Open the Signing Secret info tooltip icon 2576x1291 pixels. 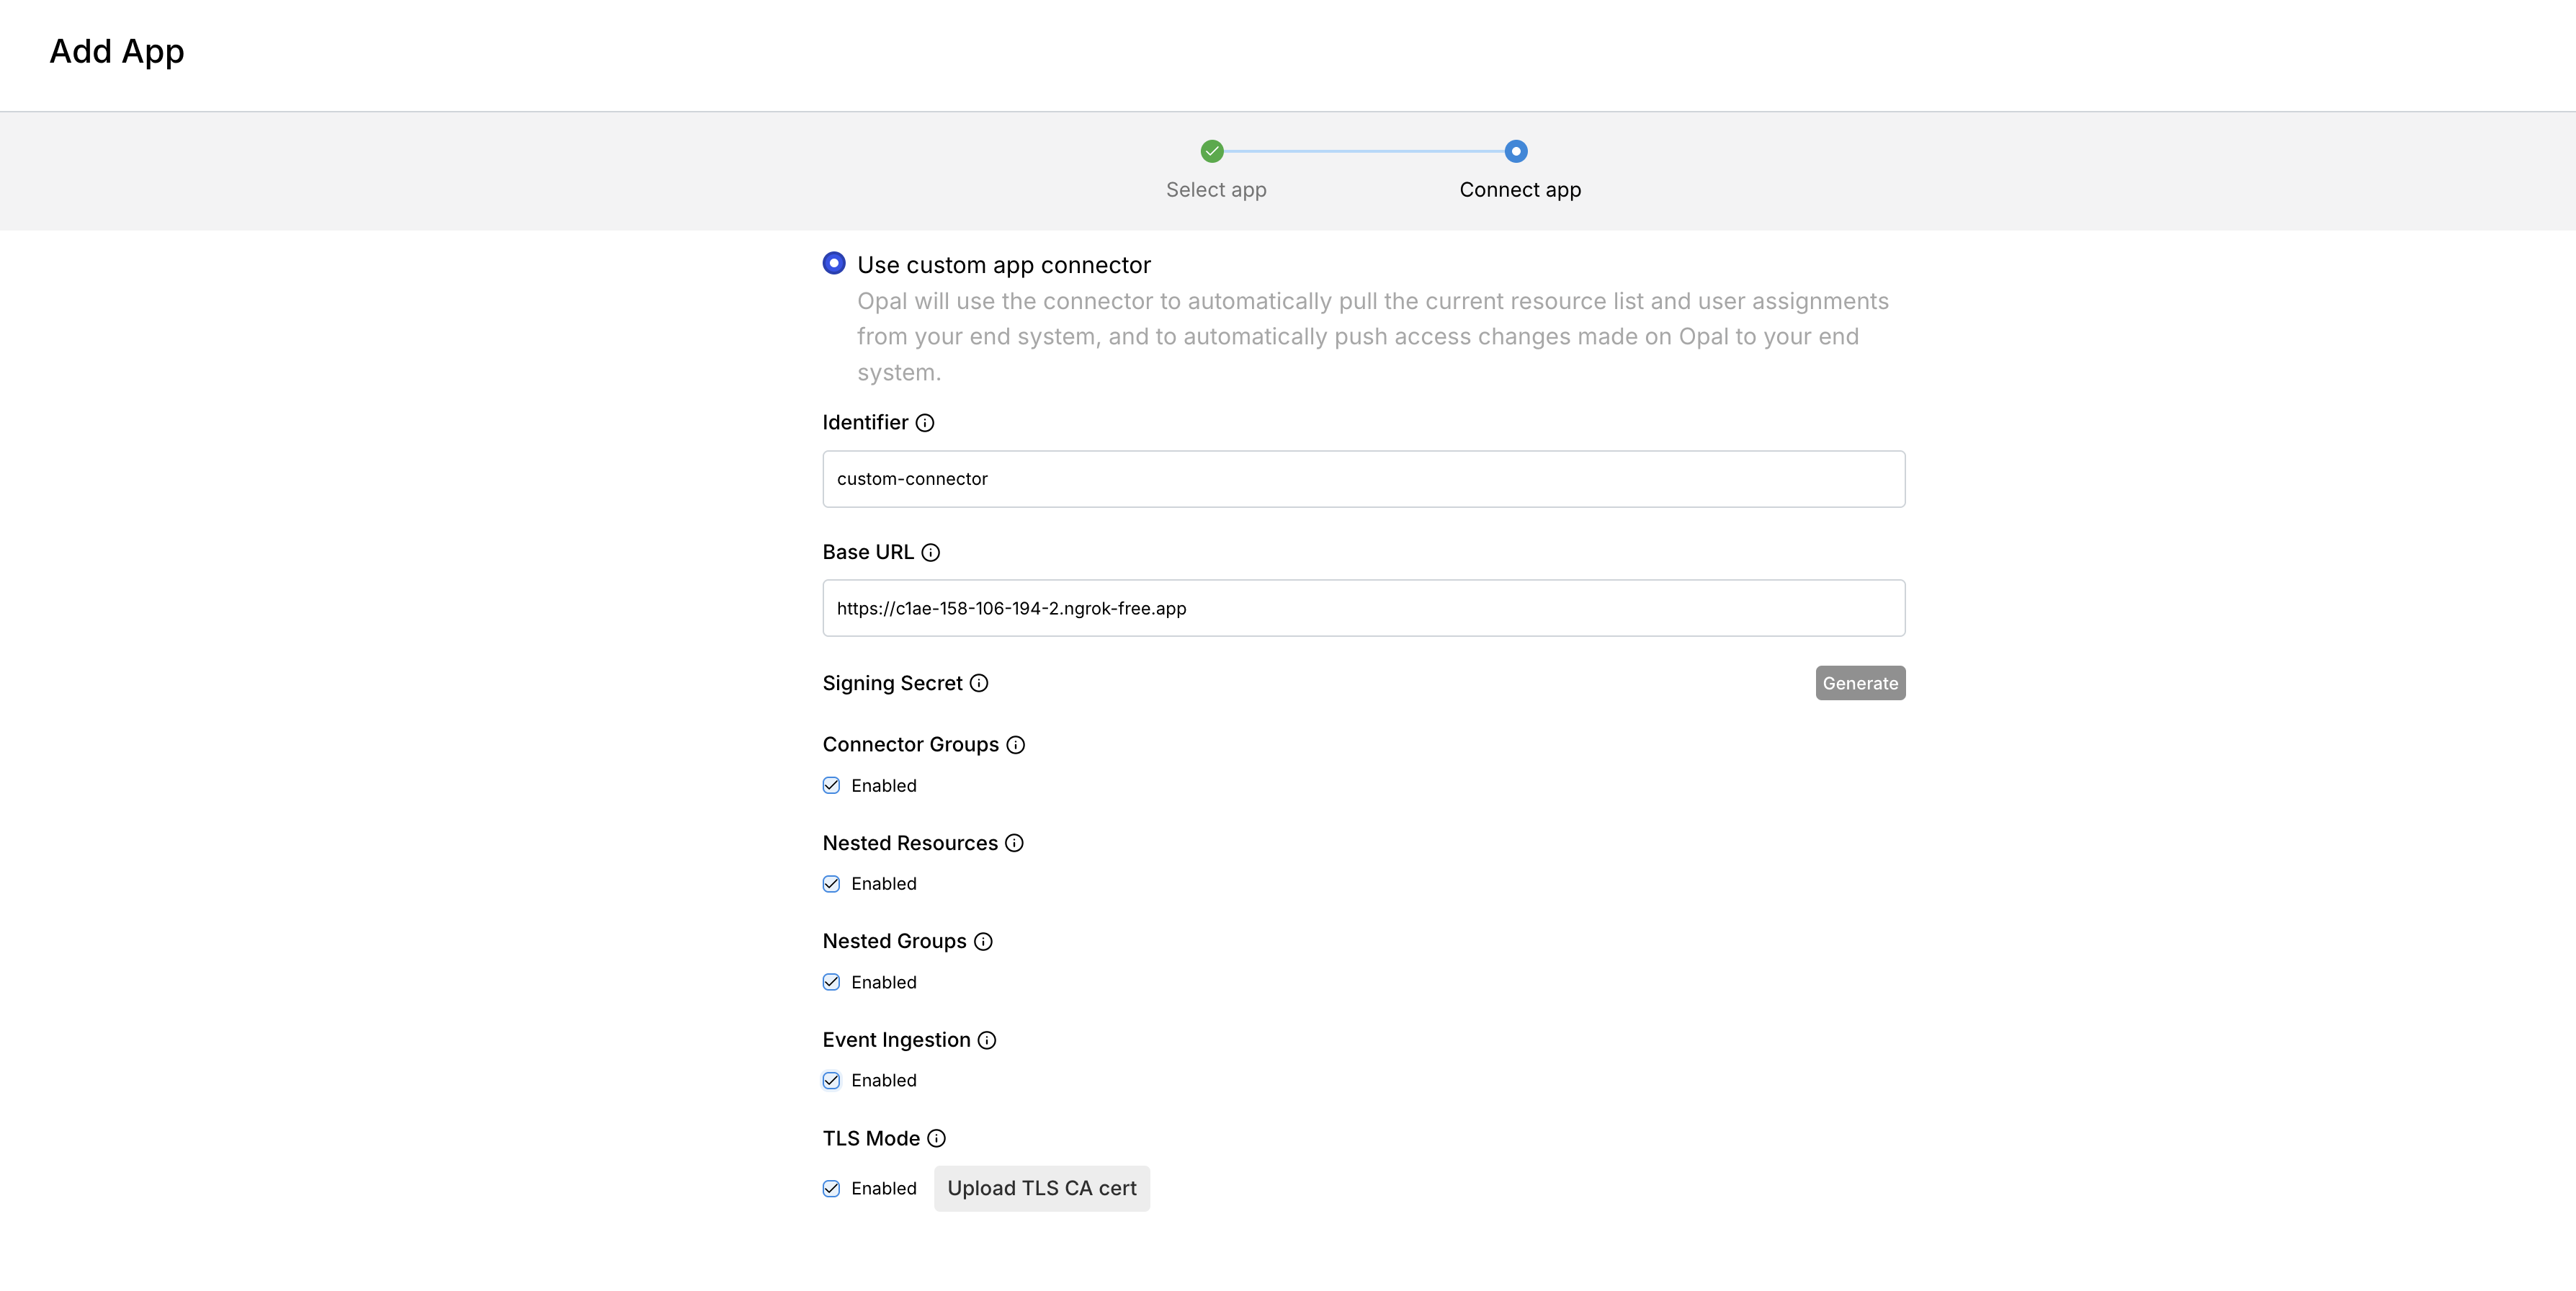[x=979, y=683]
